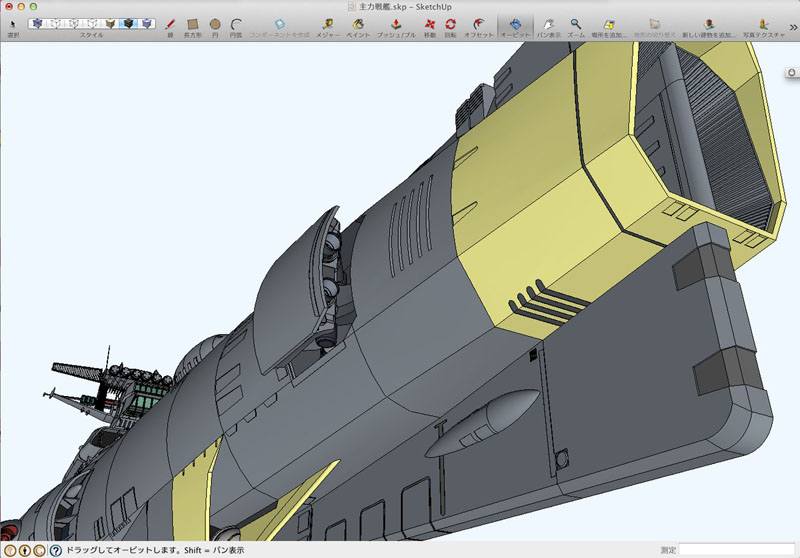Enable the shaded-with-textures face style
Viewport: 800px width, 558px height.
[129, 23]
